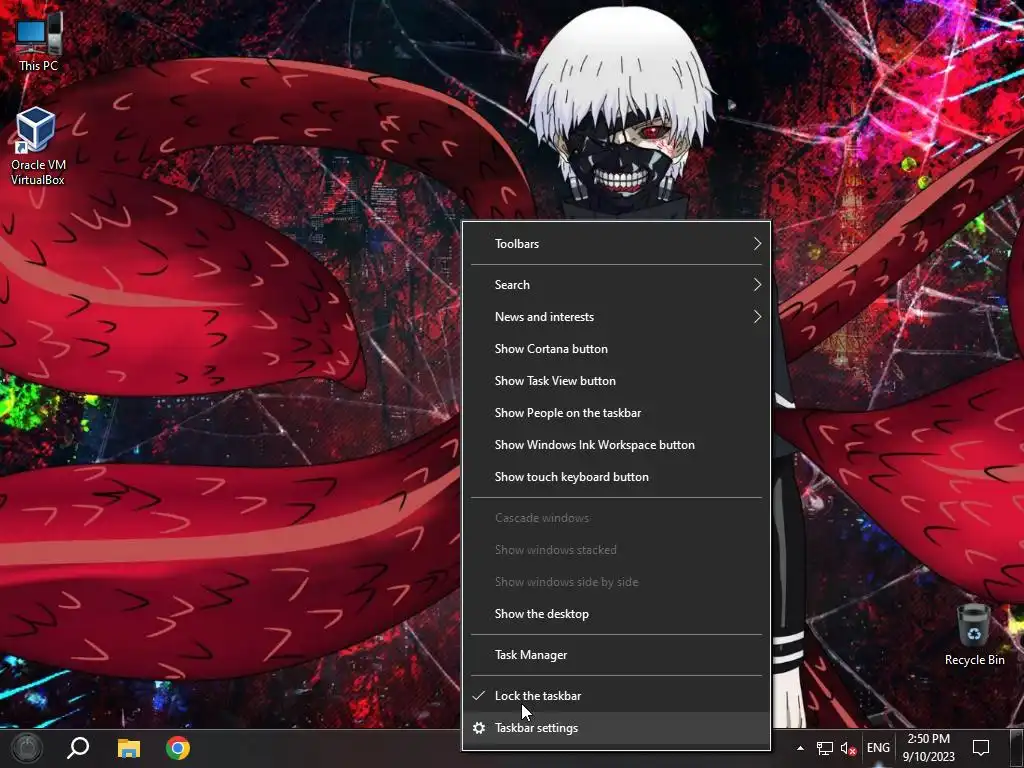Toggle Show People on the taskbar
1024x768 pixels.
[x=616, y=413]
